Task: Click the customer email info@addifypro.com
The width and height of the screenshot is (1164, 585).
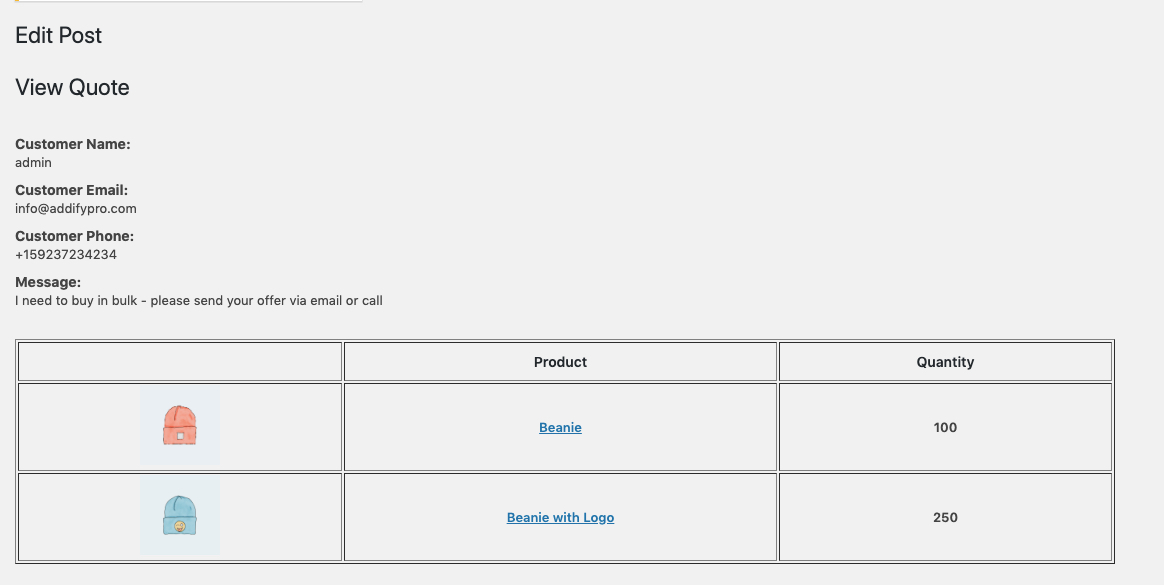Action: pyautogui.click(x=76, y=209)
